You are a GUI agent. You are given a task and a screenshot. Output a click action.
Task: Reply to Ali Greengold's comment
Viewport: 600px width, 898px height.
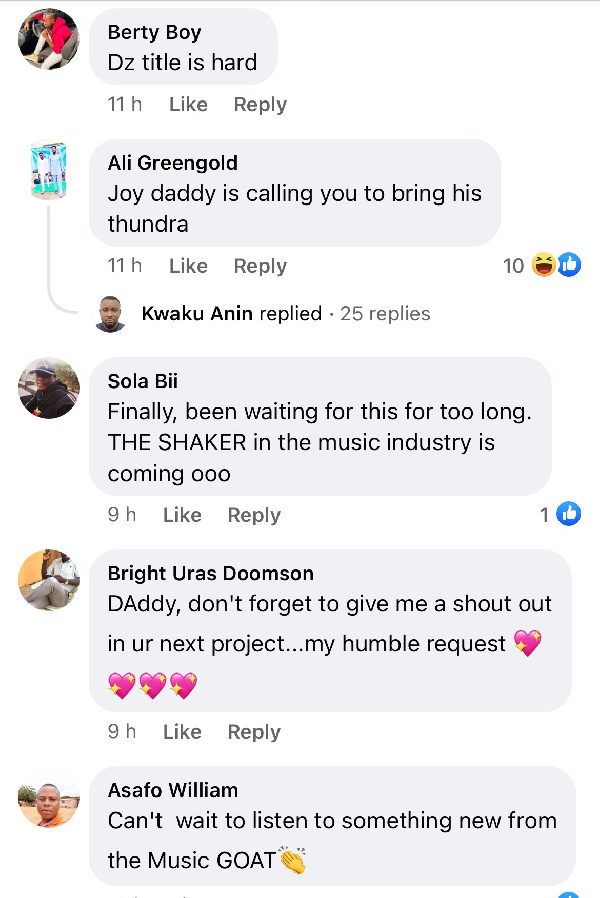(x=260, y=266)
